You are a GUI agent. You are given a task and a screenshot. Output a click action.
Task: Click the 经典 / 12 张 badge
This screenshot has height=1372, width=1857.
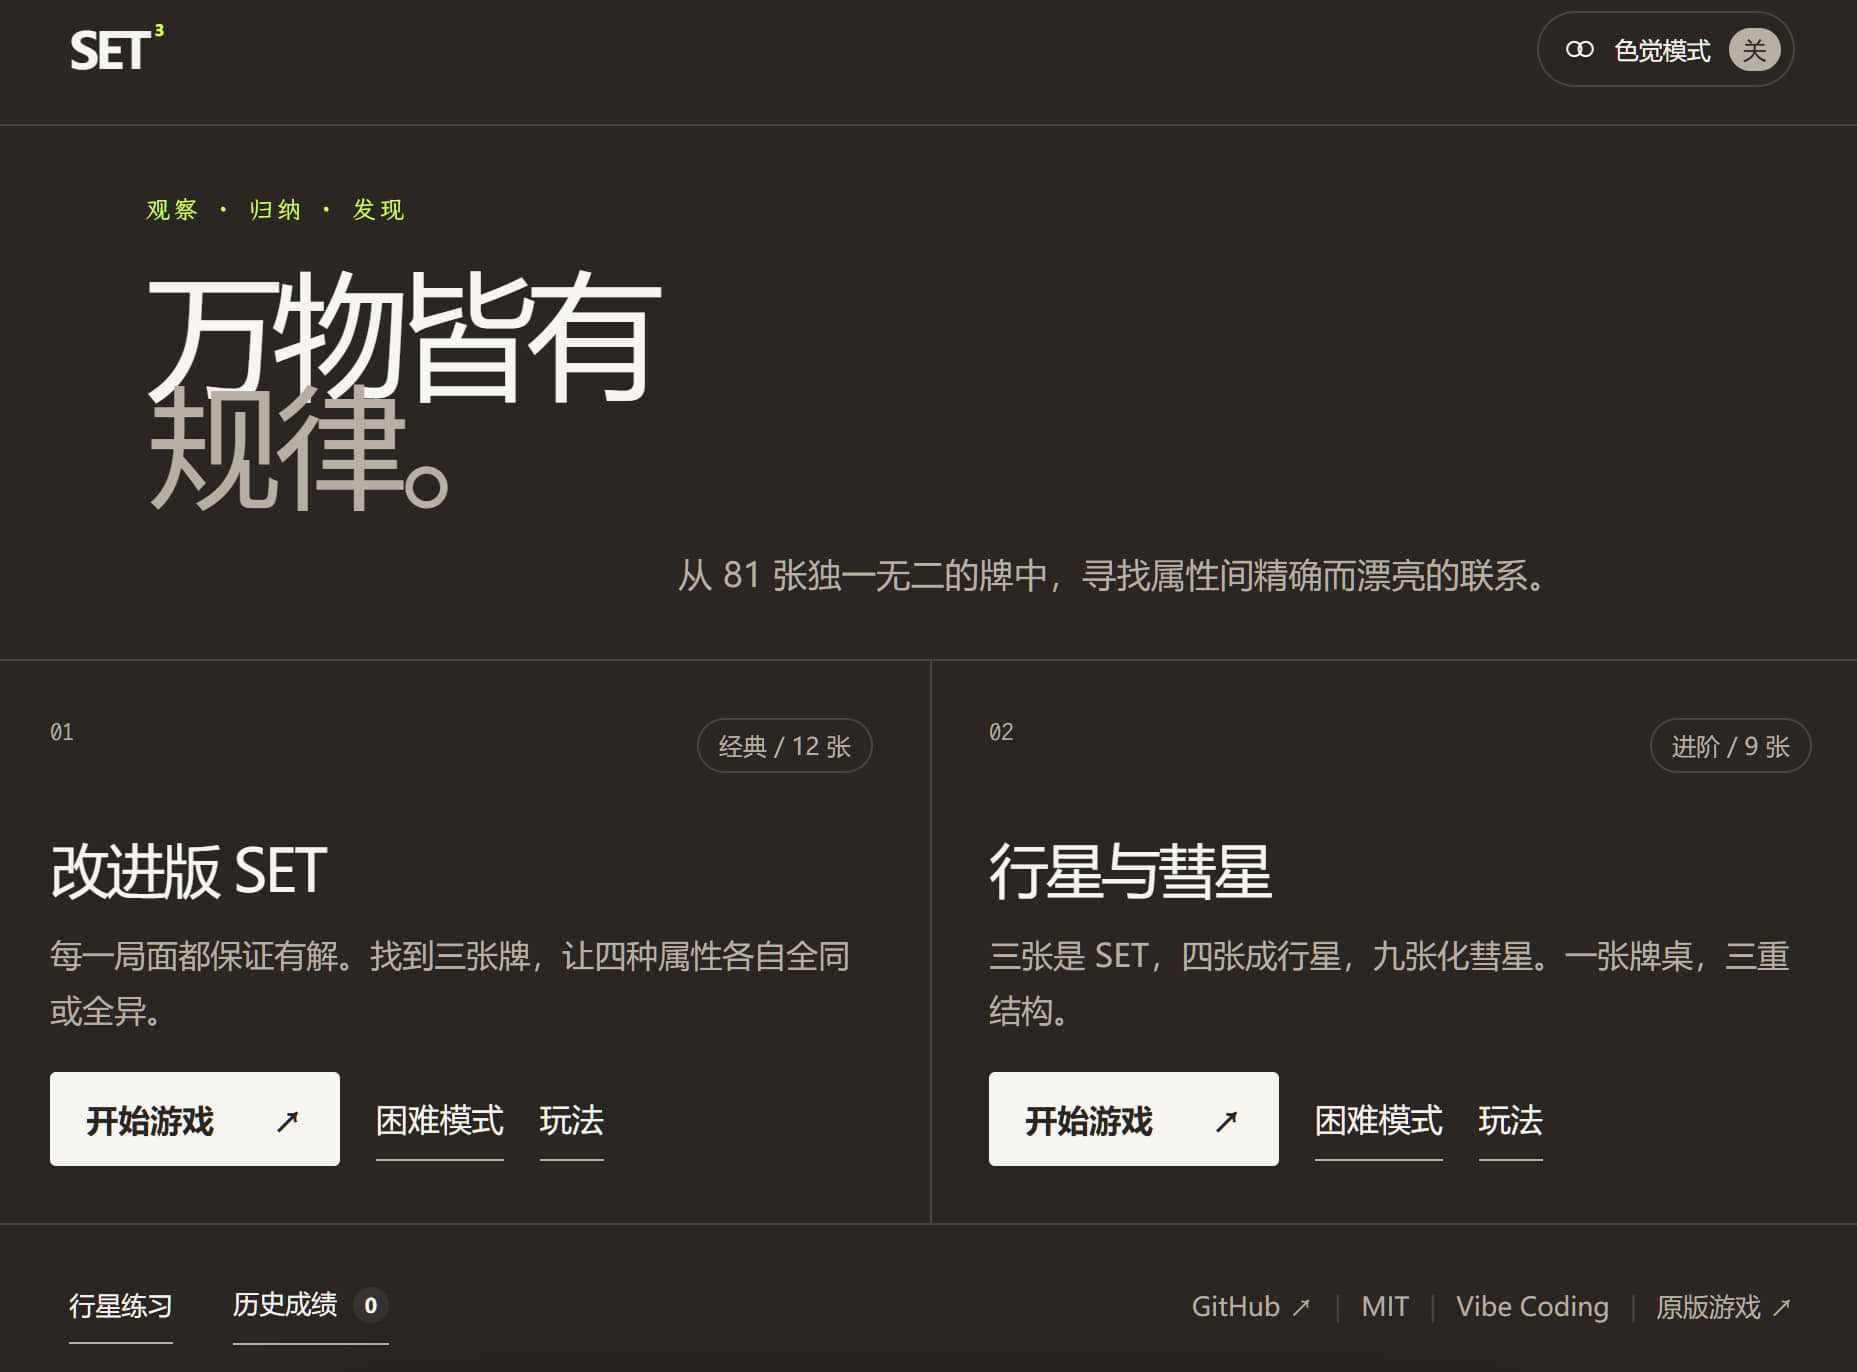pyautogui.click(x=785, y=746)
